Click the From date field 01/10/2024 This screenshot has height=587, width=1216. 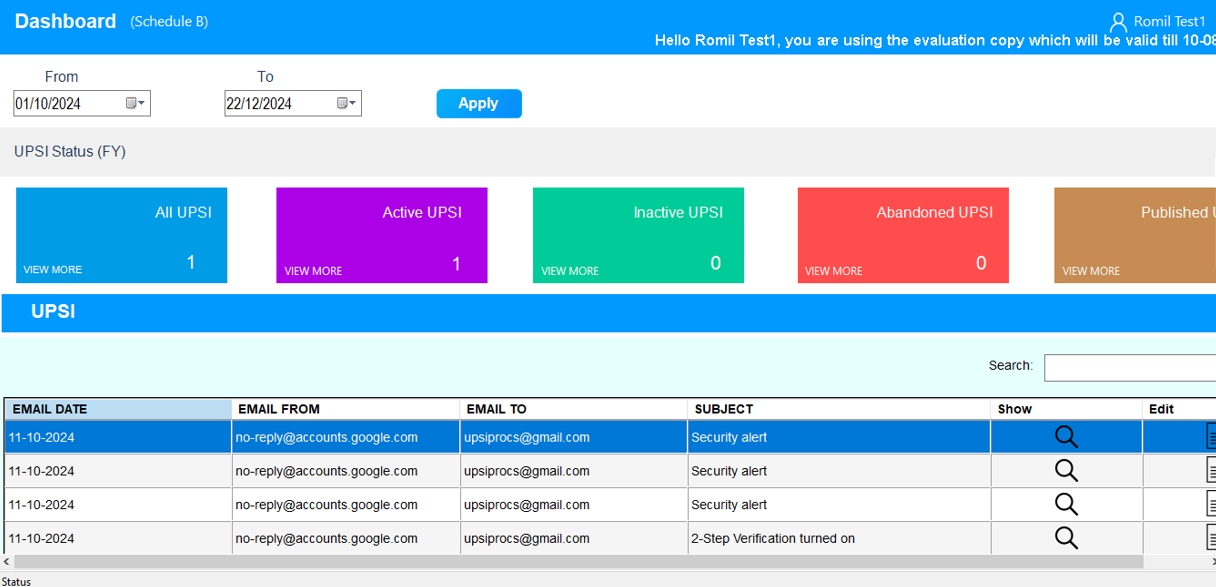click(x=81, y=103)
